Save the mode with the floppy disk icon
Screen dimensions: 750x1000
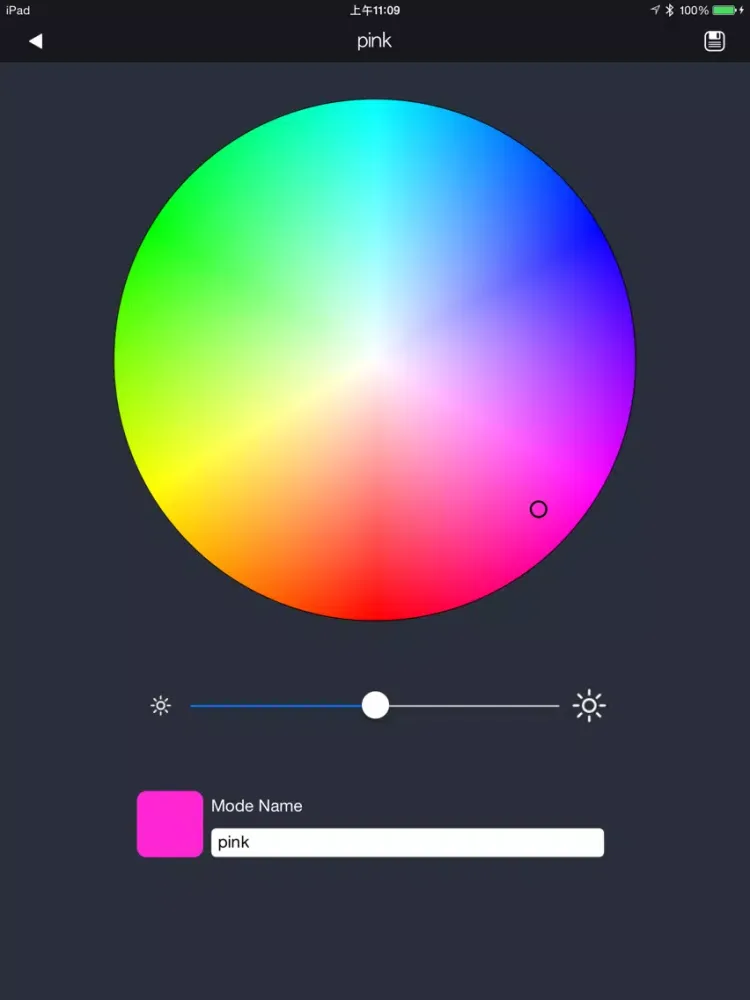[x=714, y=41]
